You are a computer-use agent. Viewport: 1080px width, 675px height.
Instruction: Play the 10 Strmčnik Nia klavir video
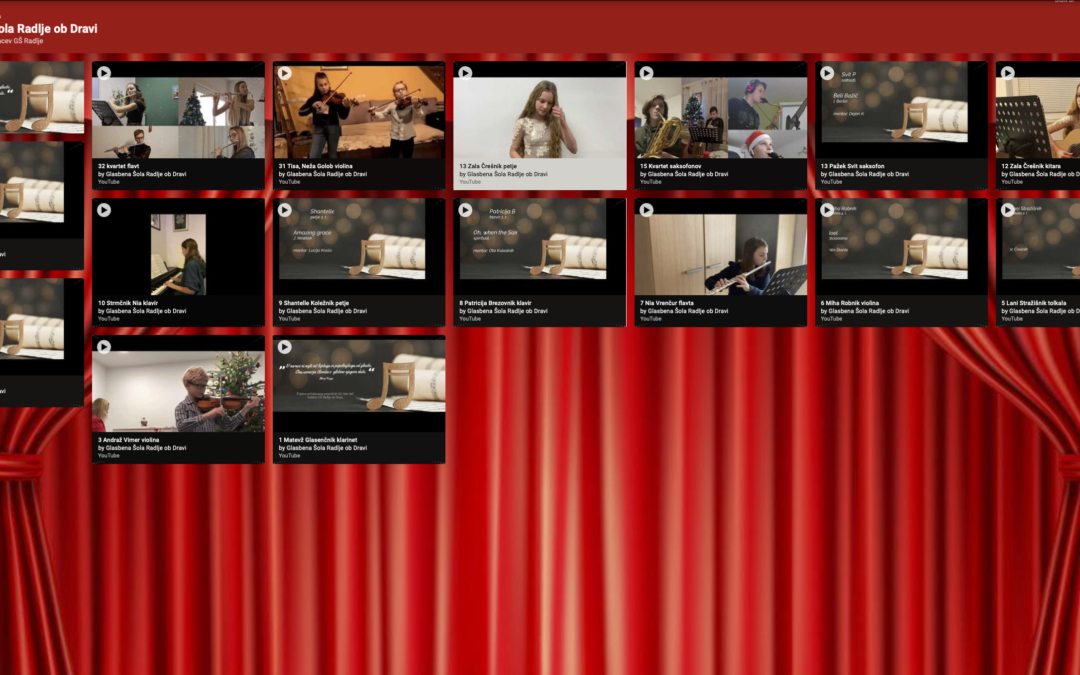tap(104, 210)
